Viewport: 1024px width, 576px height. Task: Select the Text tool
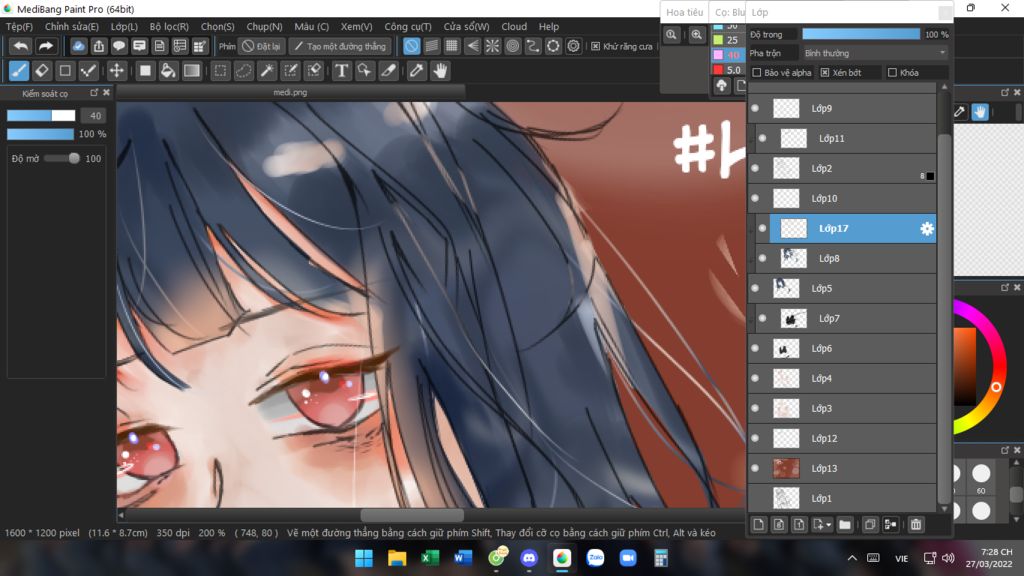point(341,71)
